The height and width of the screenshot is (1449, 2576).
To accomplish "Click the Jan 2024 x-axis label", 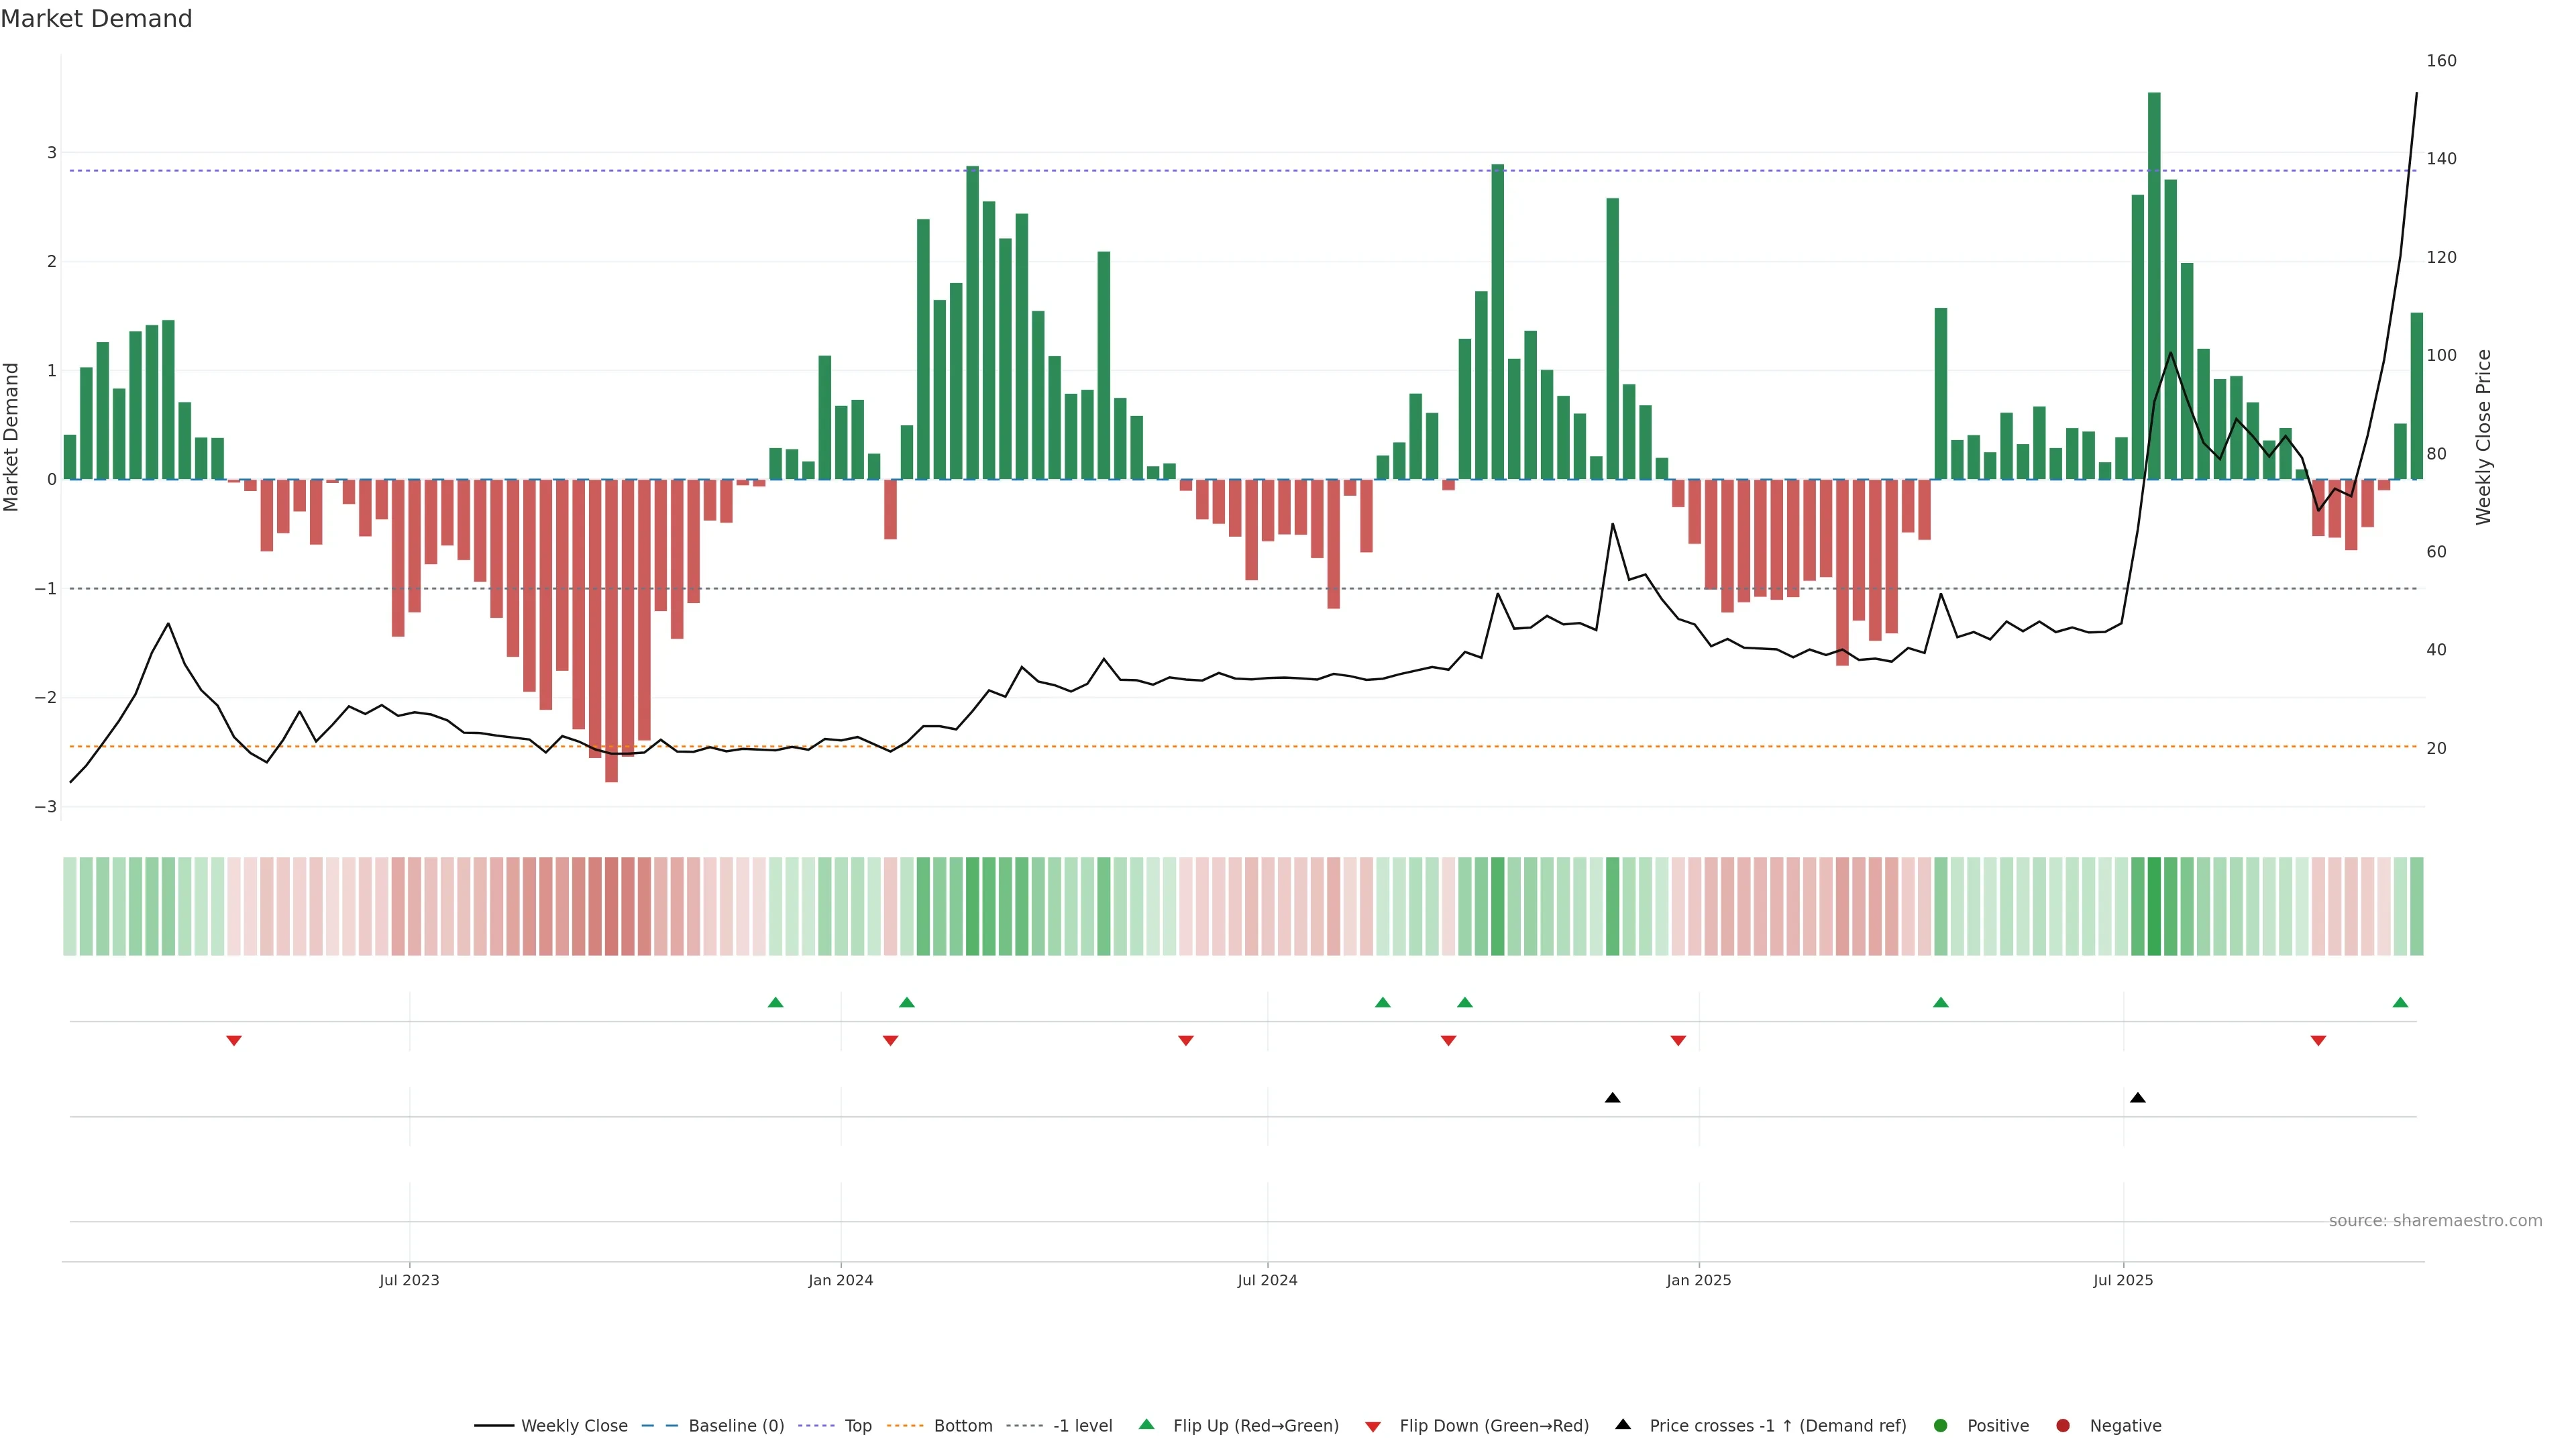I will 841,1280.
